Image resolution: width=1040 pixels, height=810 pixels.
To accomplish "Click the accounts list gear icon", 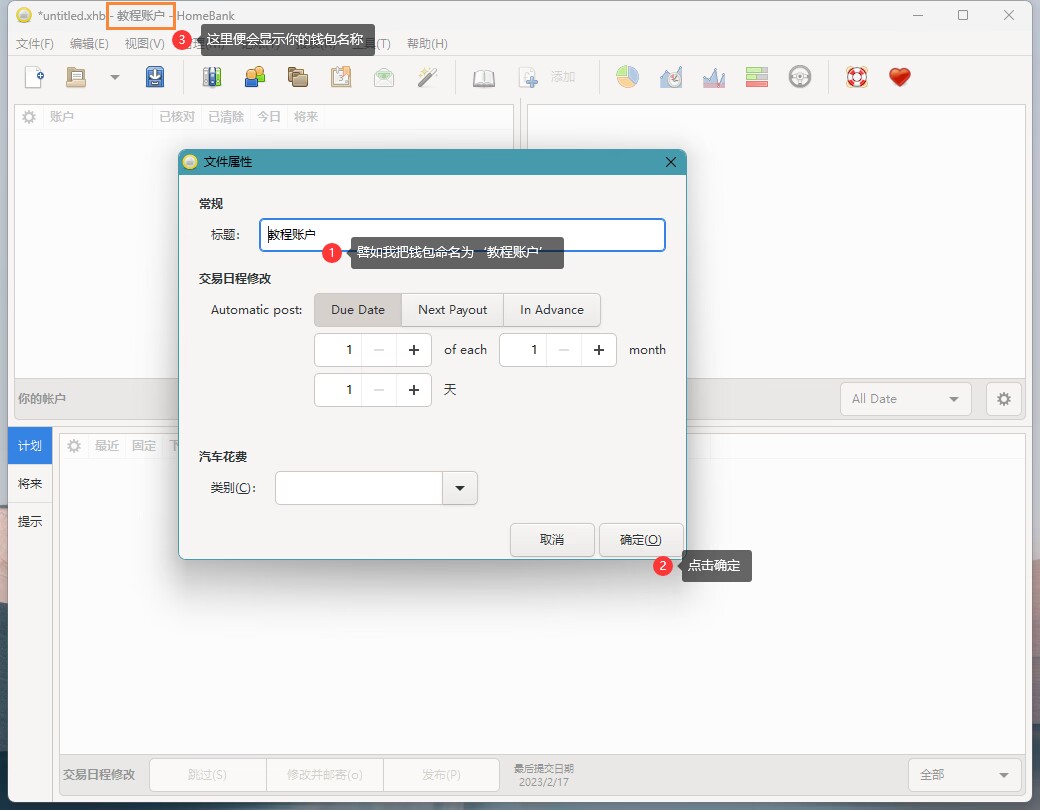I will 29,117.
